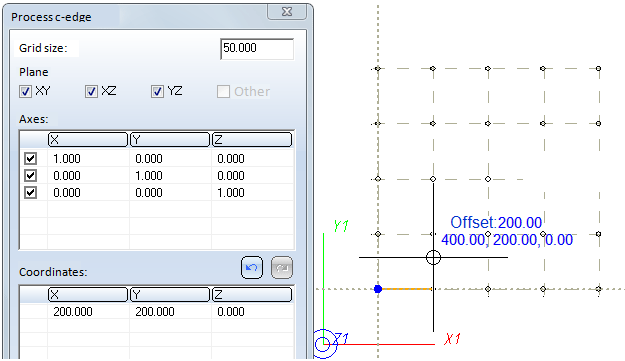Uncheck the first axis row checkbox
Screen dimensions: 625x361
[x=31, y=159]
